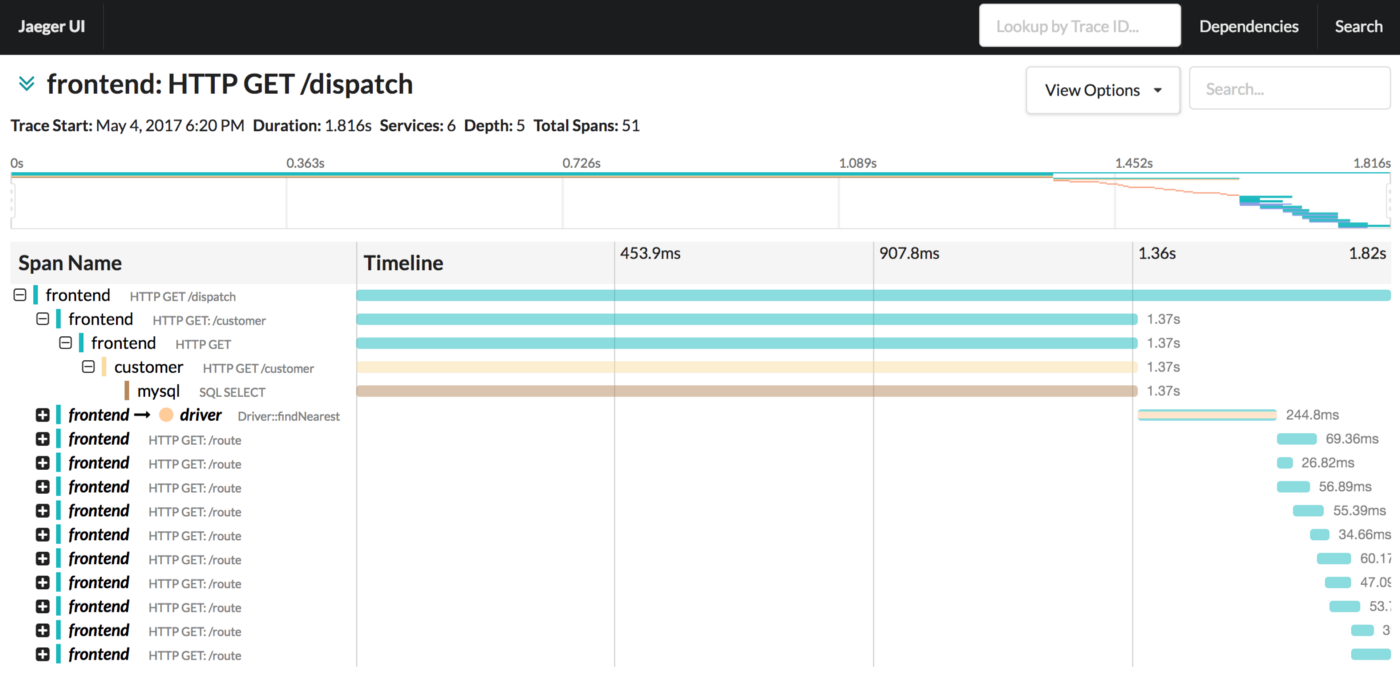This screenshot has height=686, width=1400.
Task: Focus the Lookup by Trace ID field
Action: tap(1080, 26)
